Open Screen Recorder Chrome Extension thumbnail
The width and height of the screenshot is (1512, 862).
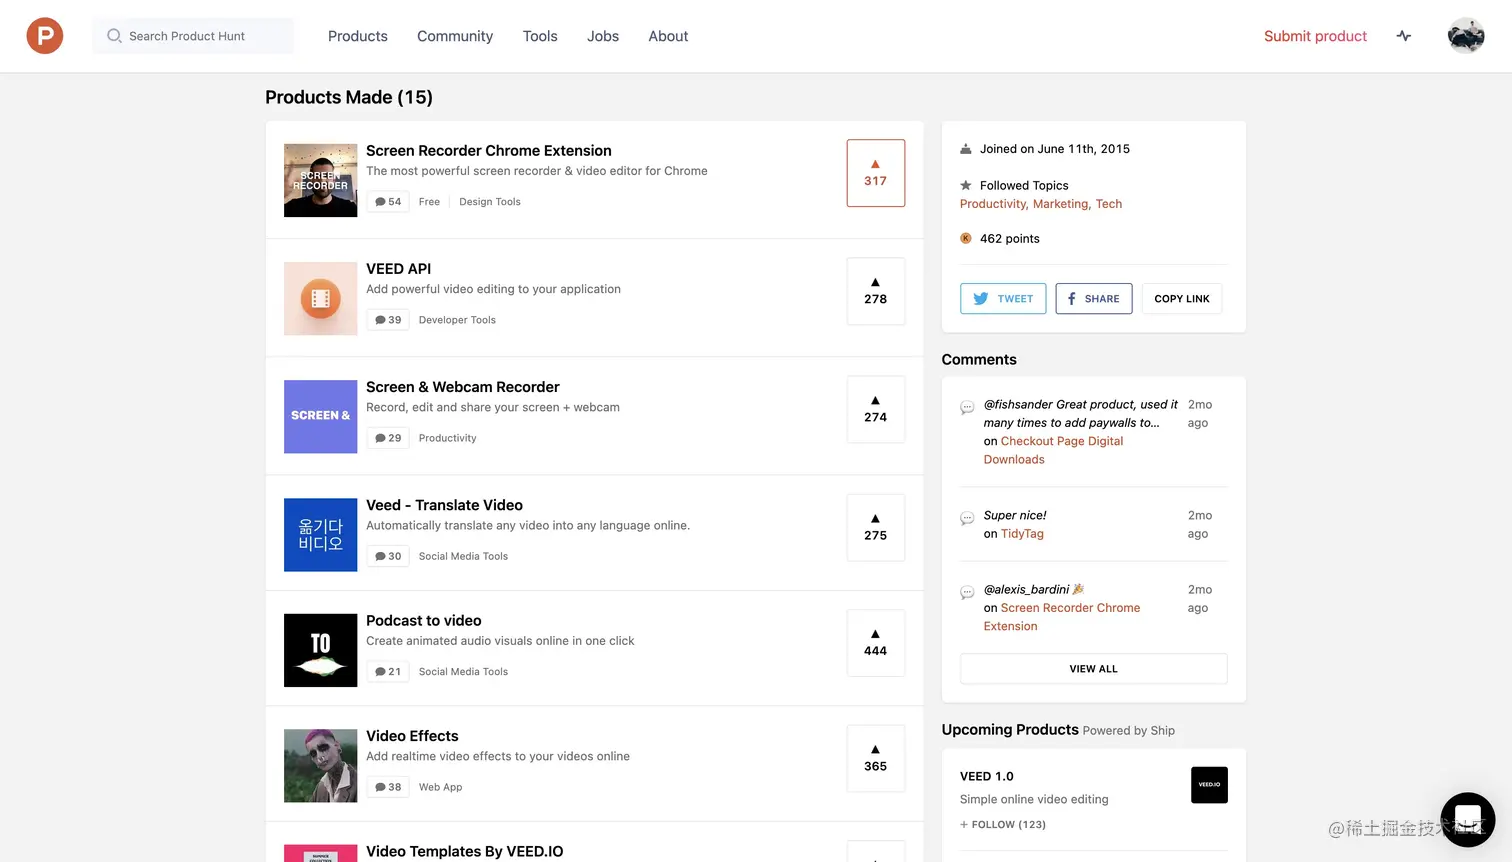(x=321, y=181)
